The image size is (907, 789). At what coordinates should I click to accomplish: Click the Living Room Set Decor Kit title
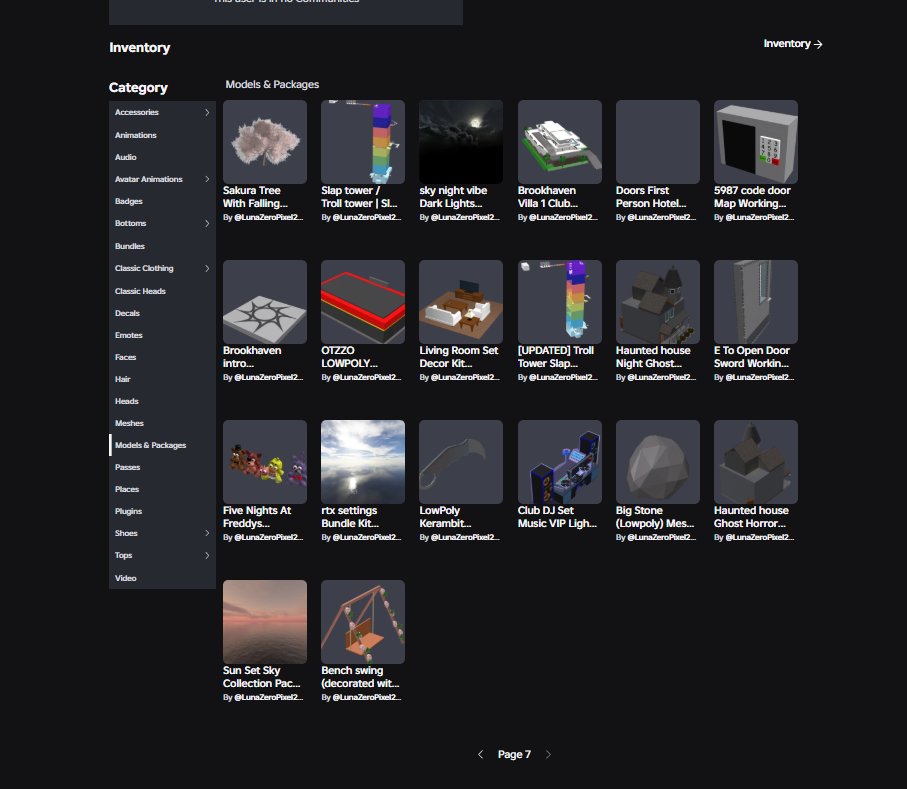(x=459, y=357)
